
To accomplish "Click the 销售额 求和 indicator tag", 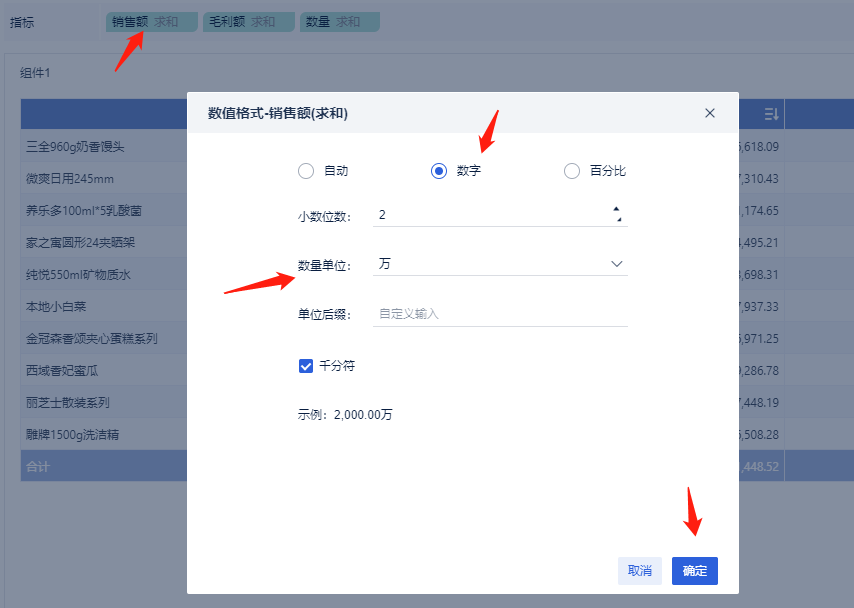I will (151, 22).
